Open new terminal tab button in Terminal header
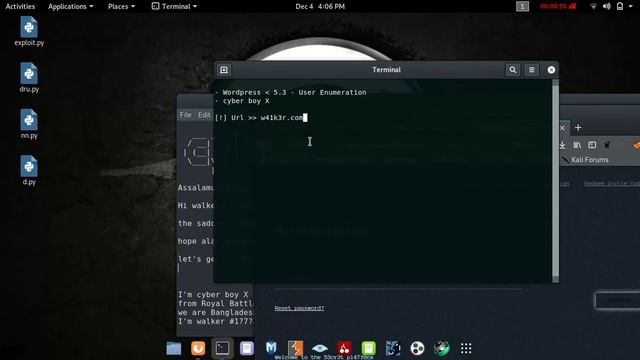This screenshot has height=360, width=640. pyautogui.click(x=224, y=70)
